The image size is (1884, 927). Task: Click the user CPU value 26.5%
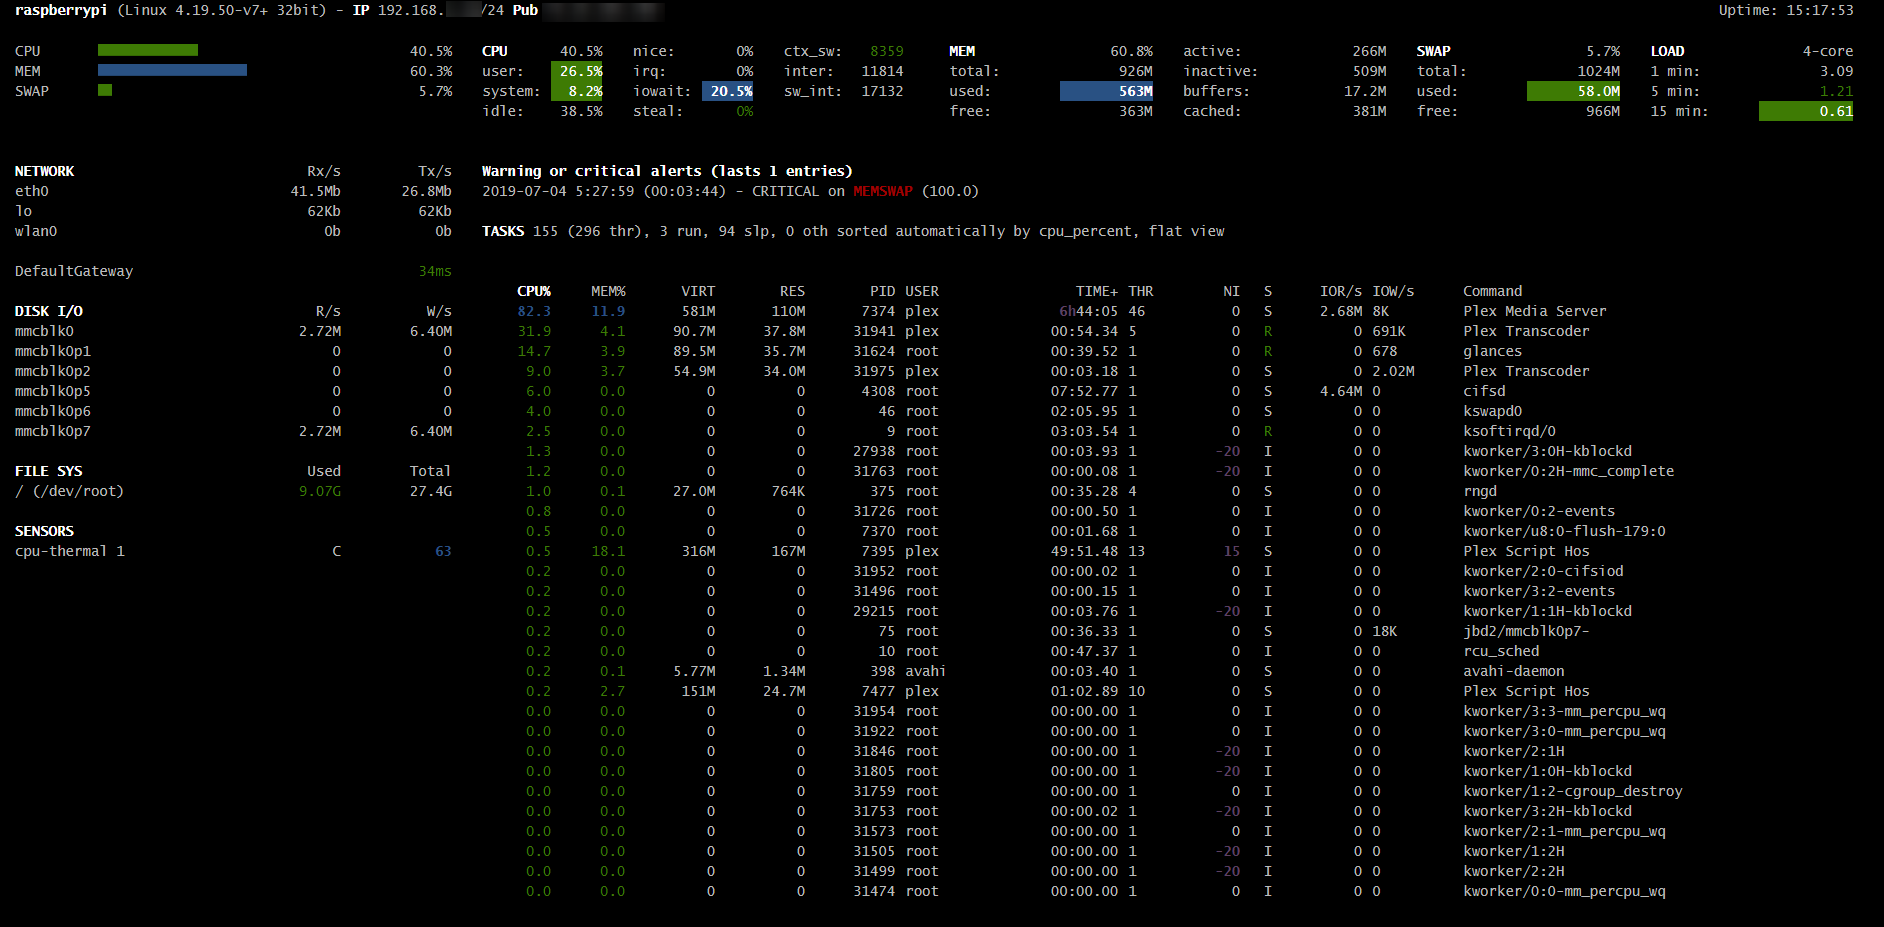pos(578,71)
